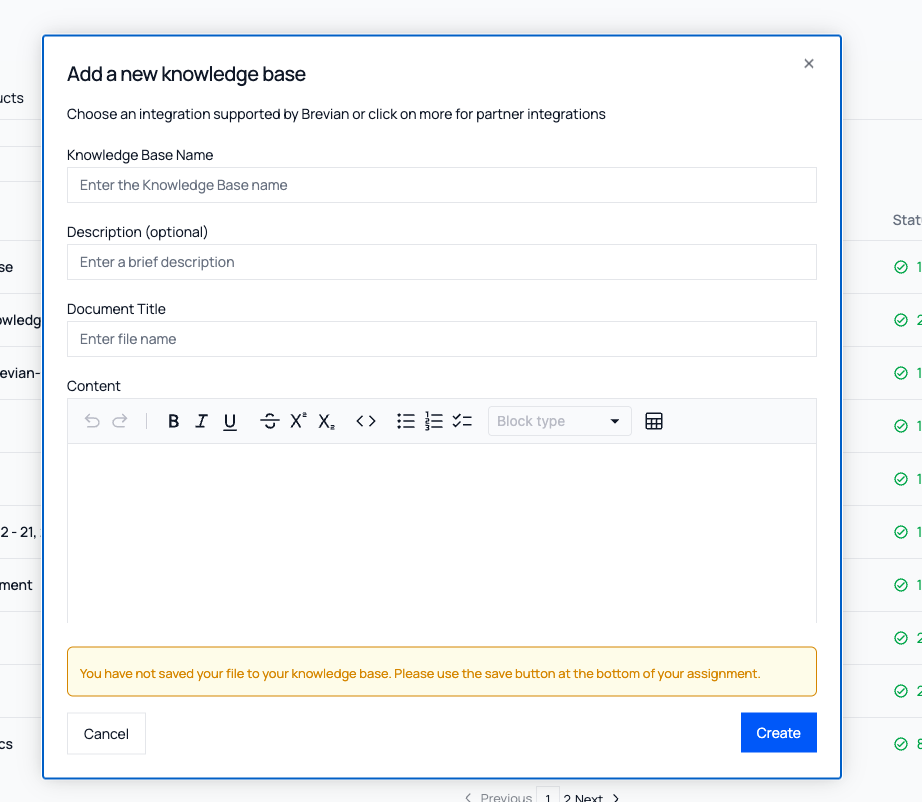Viewport: 922px width, 802px height.
Task: Apply italic formatting
Action: (x=201, y=421)
